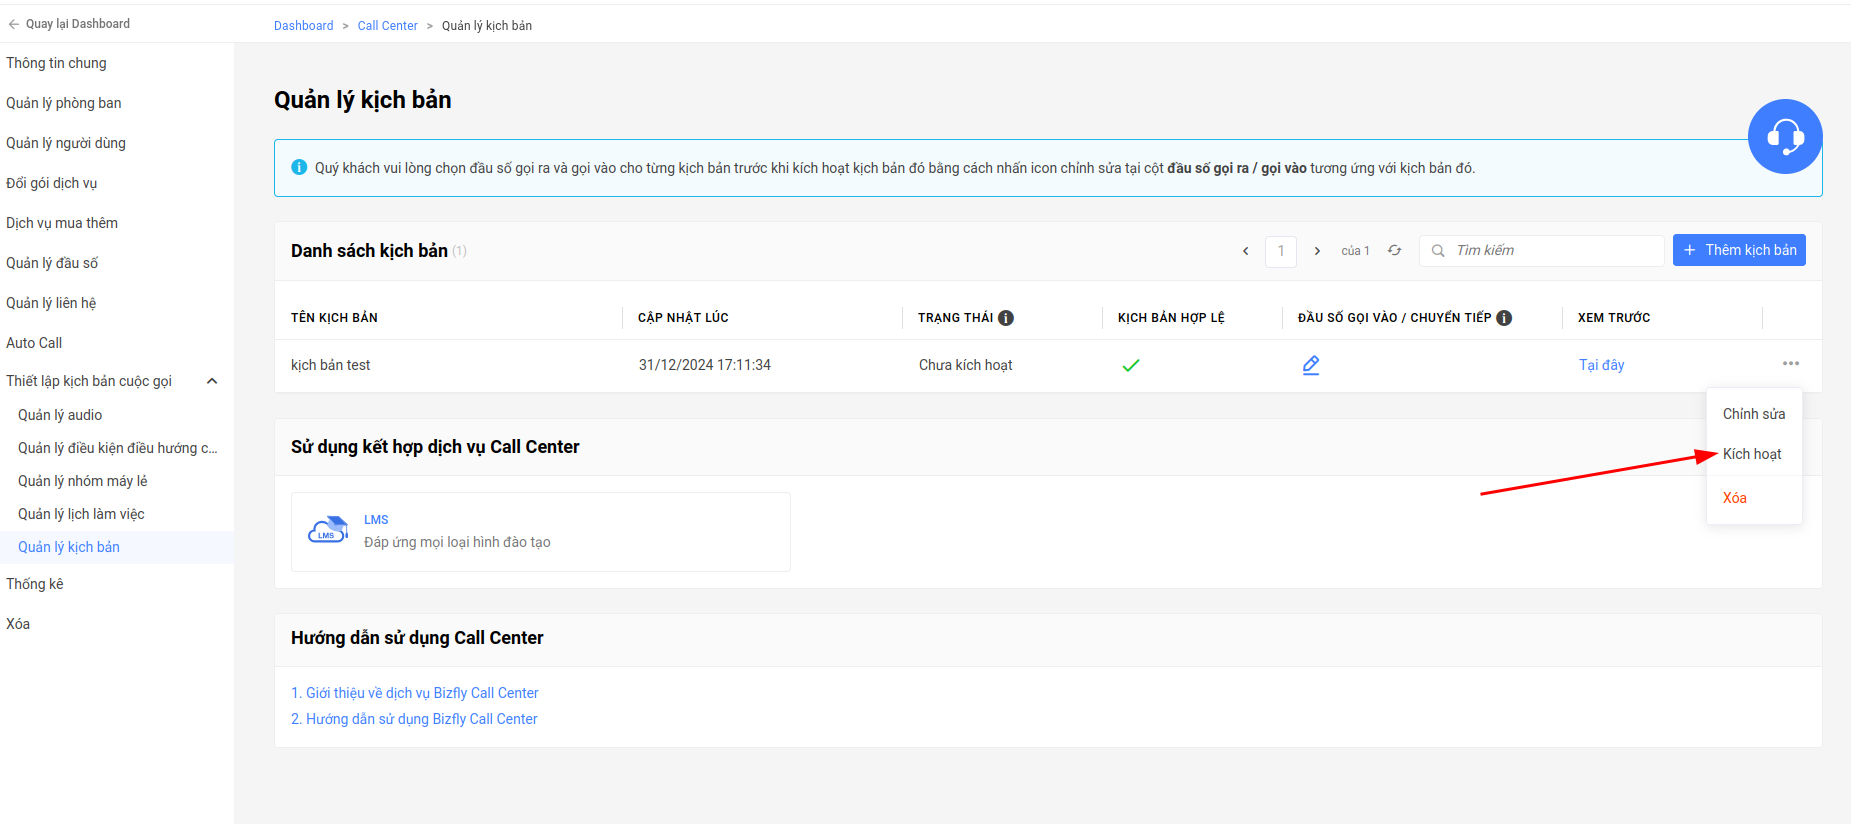Click the kịch bản test name cell

point(331,365)
